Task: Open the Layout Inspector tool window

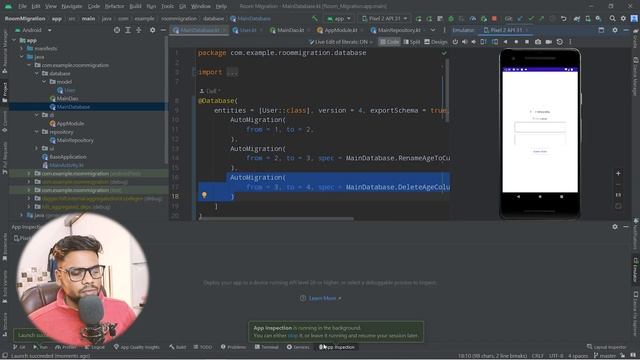Action: 607,347
